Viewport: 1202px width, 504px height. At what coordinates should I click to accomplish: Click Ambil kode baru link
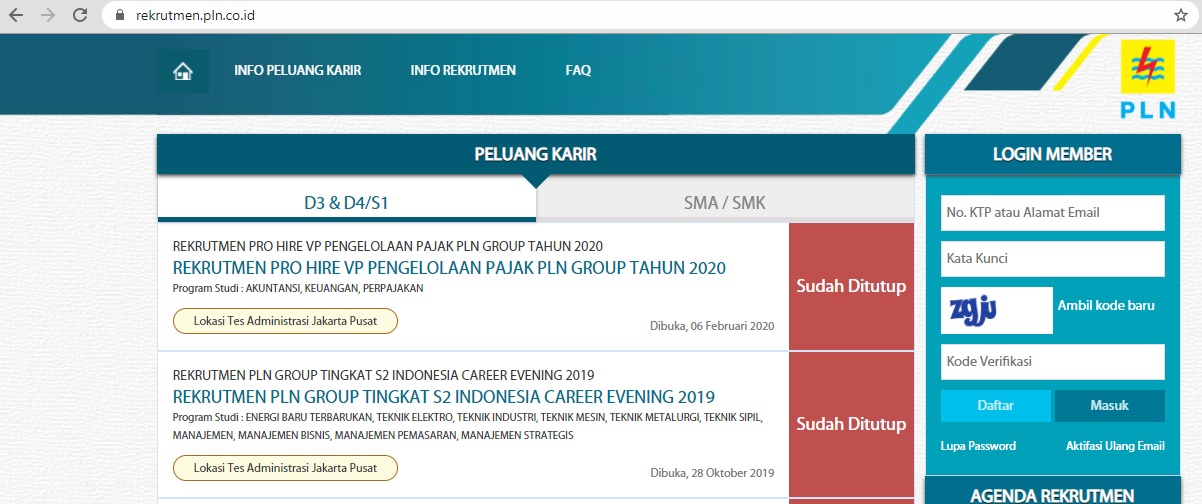click(1106, 308)
